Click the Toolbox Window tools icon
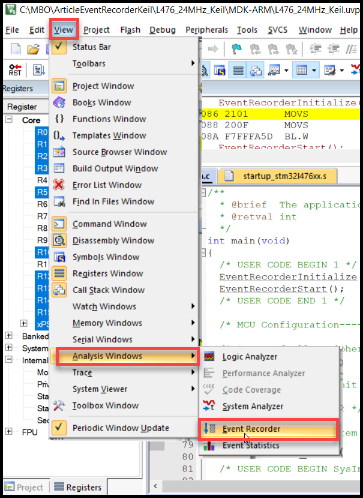Viewport: 363px width, 498px height. tap(59, 406)
